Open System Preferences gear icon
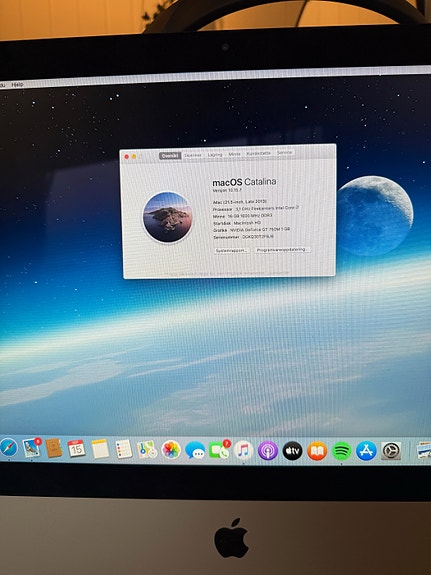The image size is (431, 575). coord(391,451)
